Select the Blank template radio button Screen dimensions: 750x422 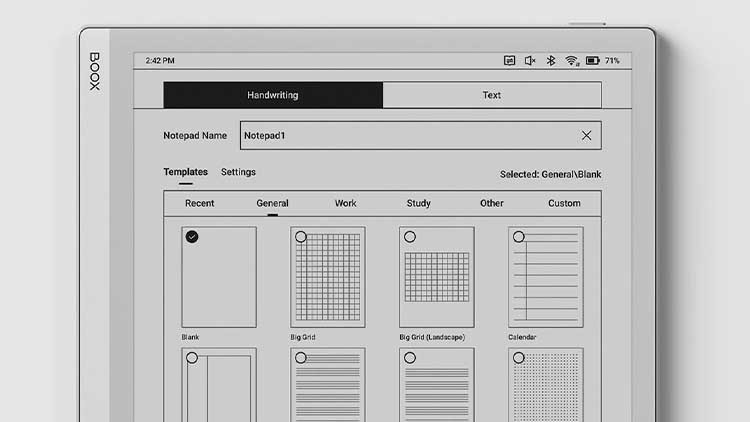click(x=192, y=237)
